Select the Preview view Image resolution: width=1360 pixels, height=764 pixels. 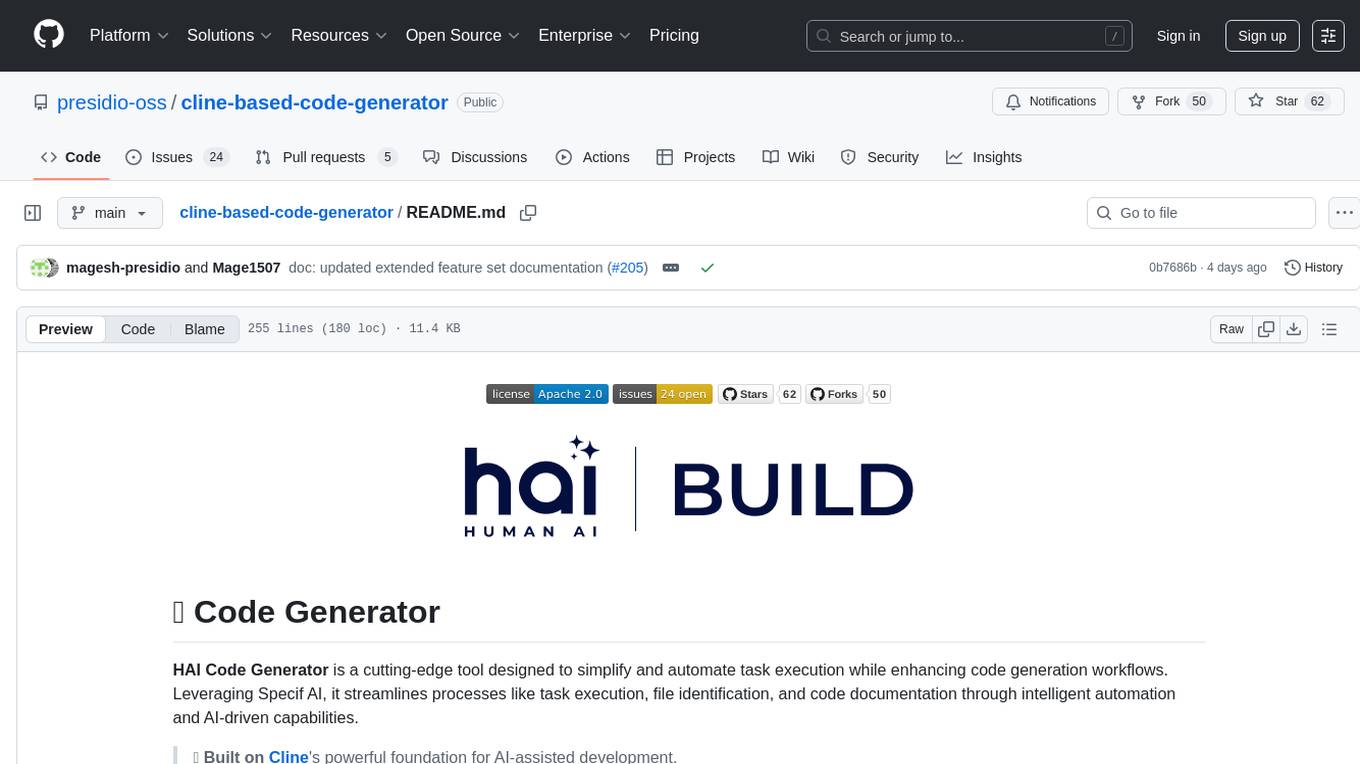click(66, 329)
